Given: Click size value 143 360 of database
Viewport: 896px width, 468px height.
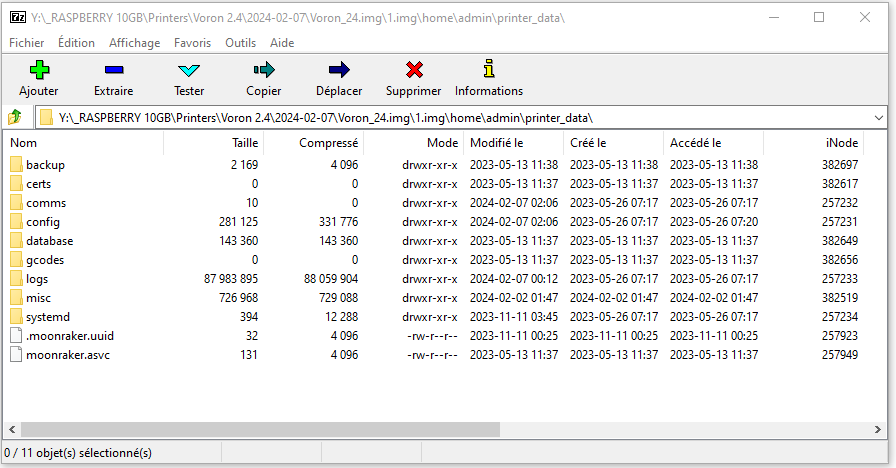Looking at the screenshot, I should click(x=238, y=241).
